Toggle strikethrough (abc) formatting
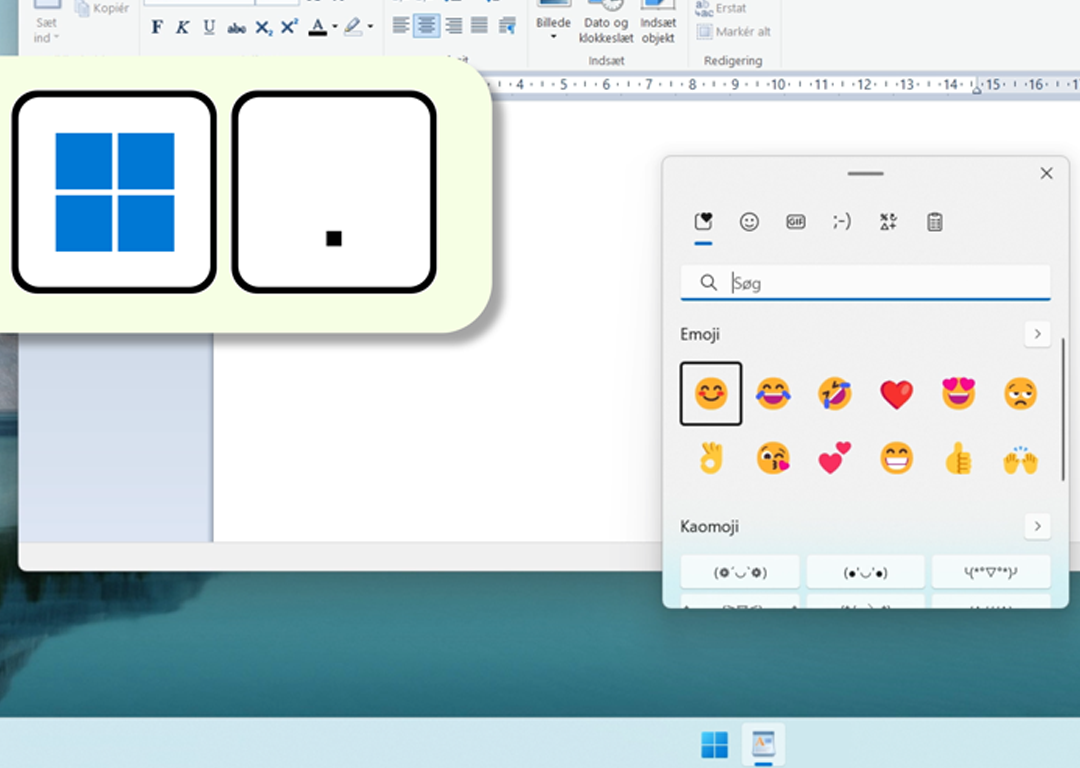Image resolution: width=1080 pixels, height=768 pixels. (x=236, y=28)
